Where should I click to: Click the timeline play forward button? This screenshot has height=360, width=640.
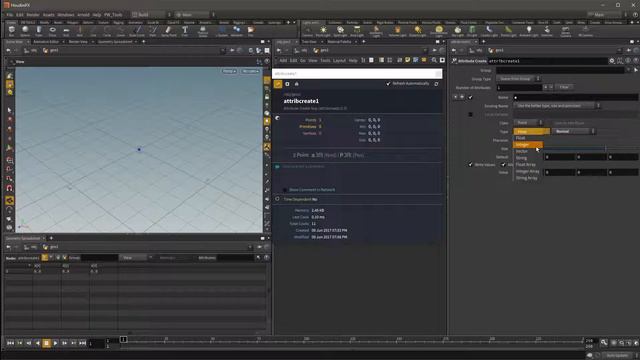[56, 343]
